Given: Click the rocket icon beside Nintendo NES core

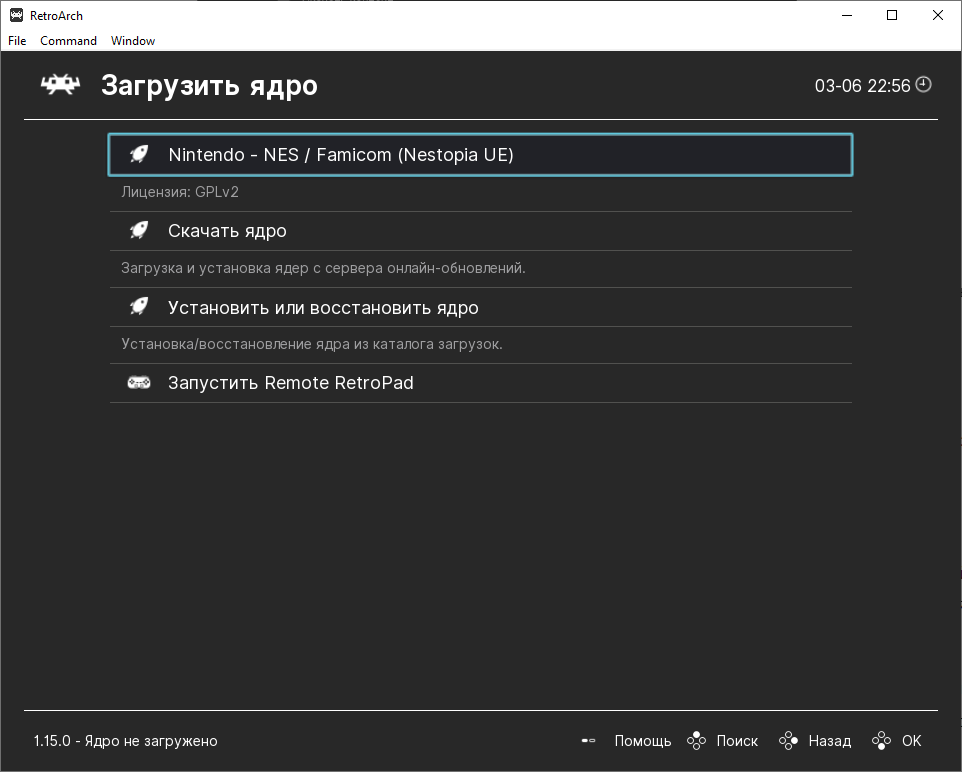Looking at the screenshot, I should 139,154.
